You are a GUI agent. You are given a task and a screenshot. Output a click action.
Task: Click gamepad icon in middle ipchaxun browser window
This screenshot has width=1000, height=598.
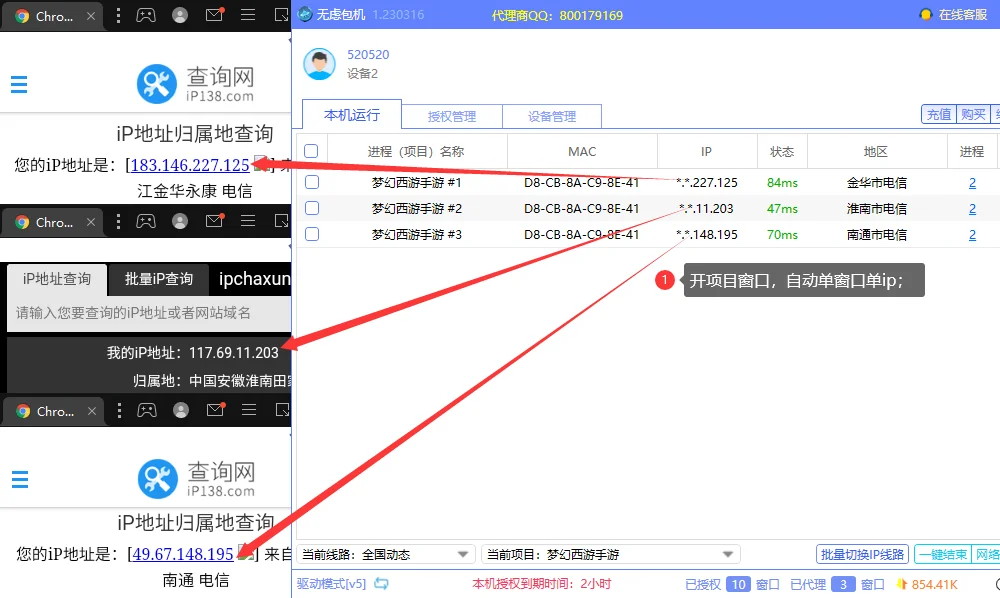145,221
